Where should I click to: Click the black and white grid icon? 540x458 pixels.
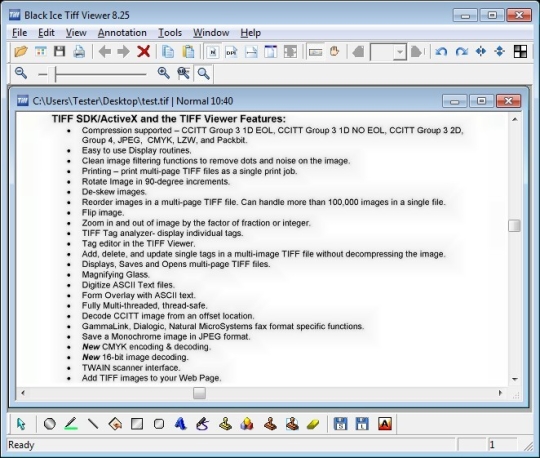(520, 52)
